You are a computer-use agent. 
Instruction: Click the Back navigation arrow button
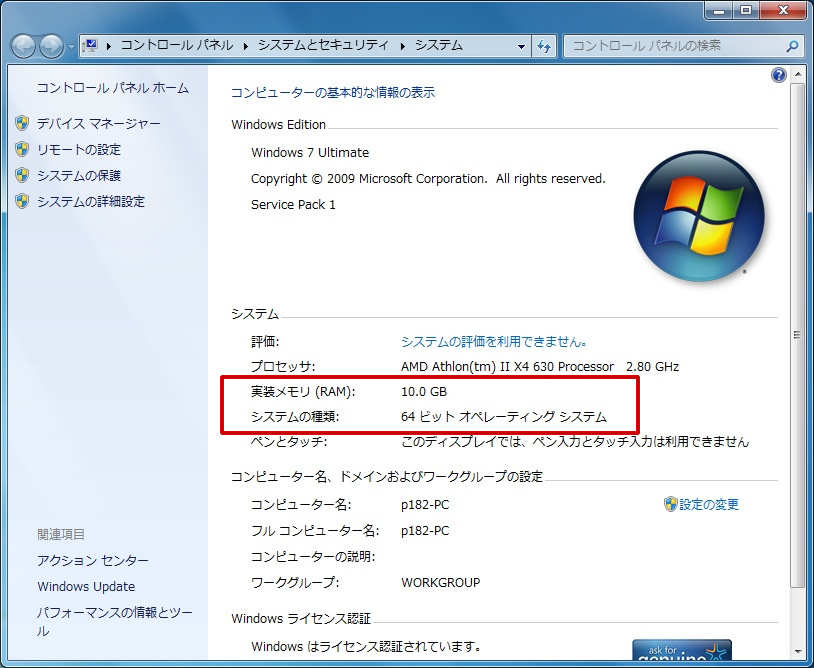tap(23, 46)
